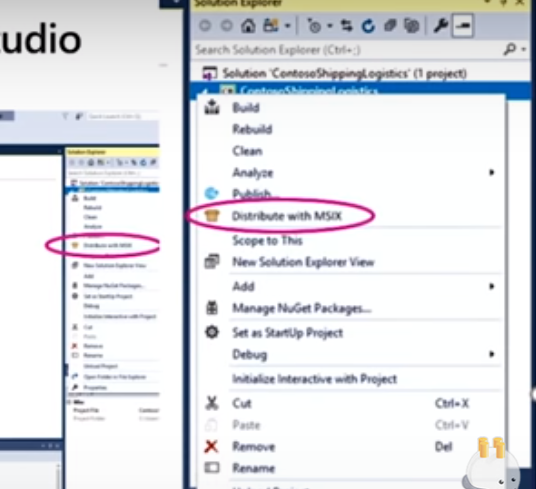Open Properties wrench icon in toolbar
This screenshot has height=489, width=536.
441,26
